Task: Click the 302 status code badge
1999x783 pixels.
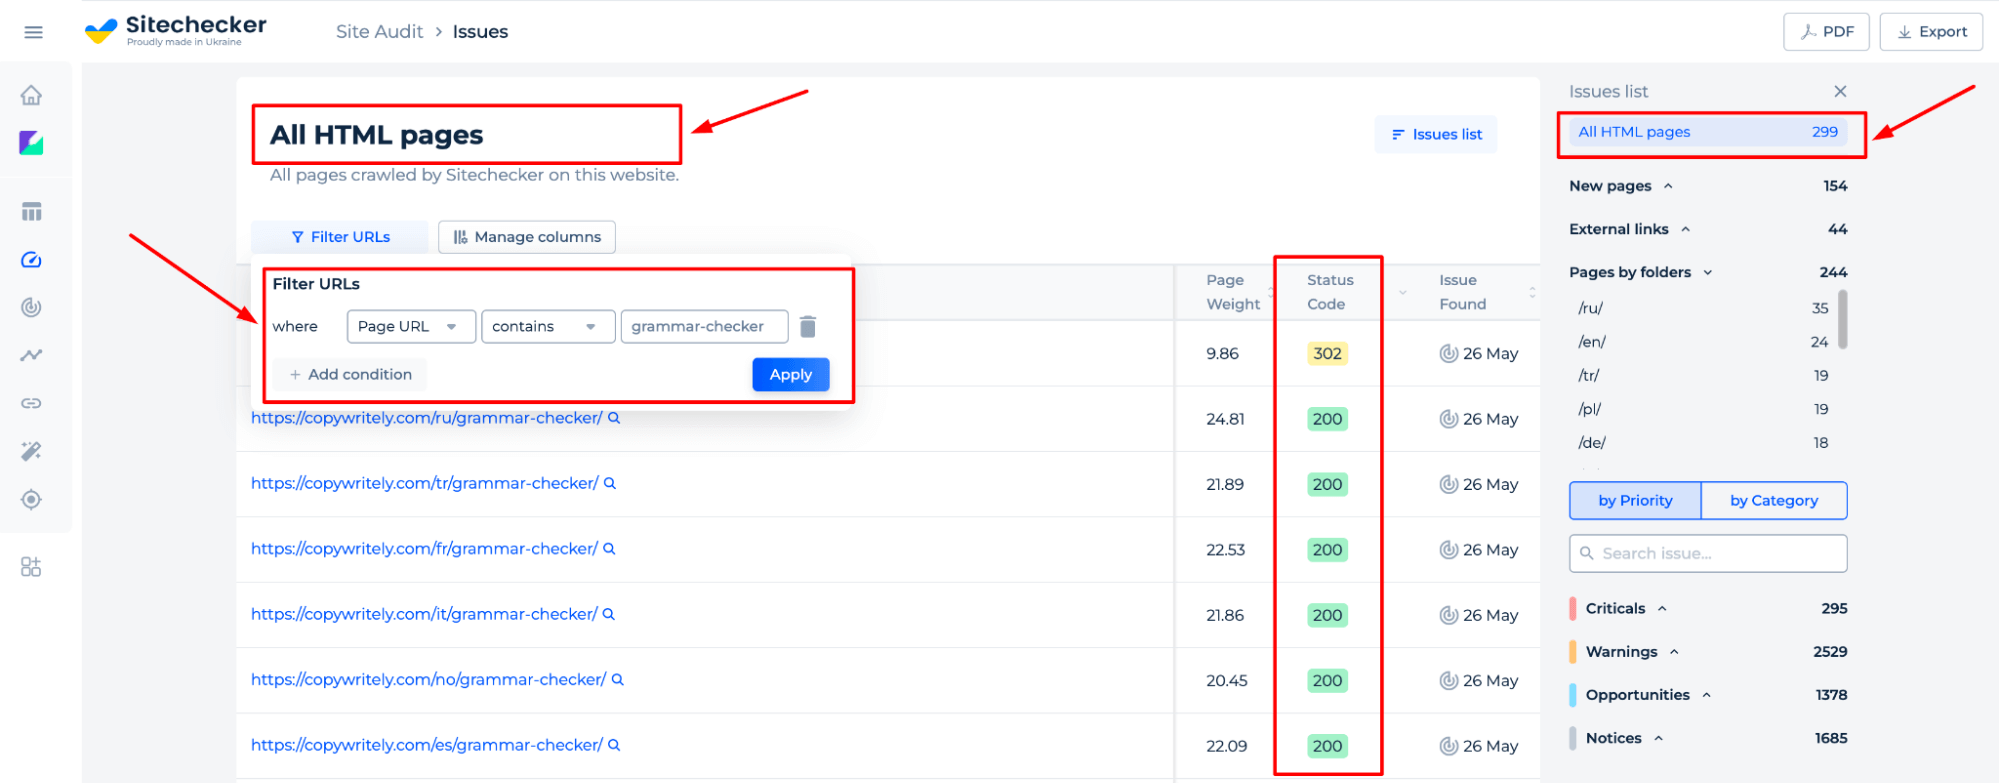Action: tap(1327, 353)
